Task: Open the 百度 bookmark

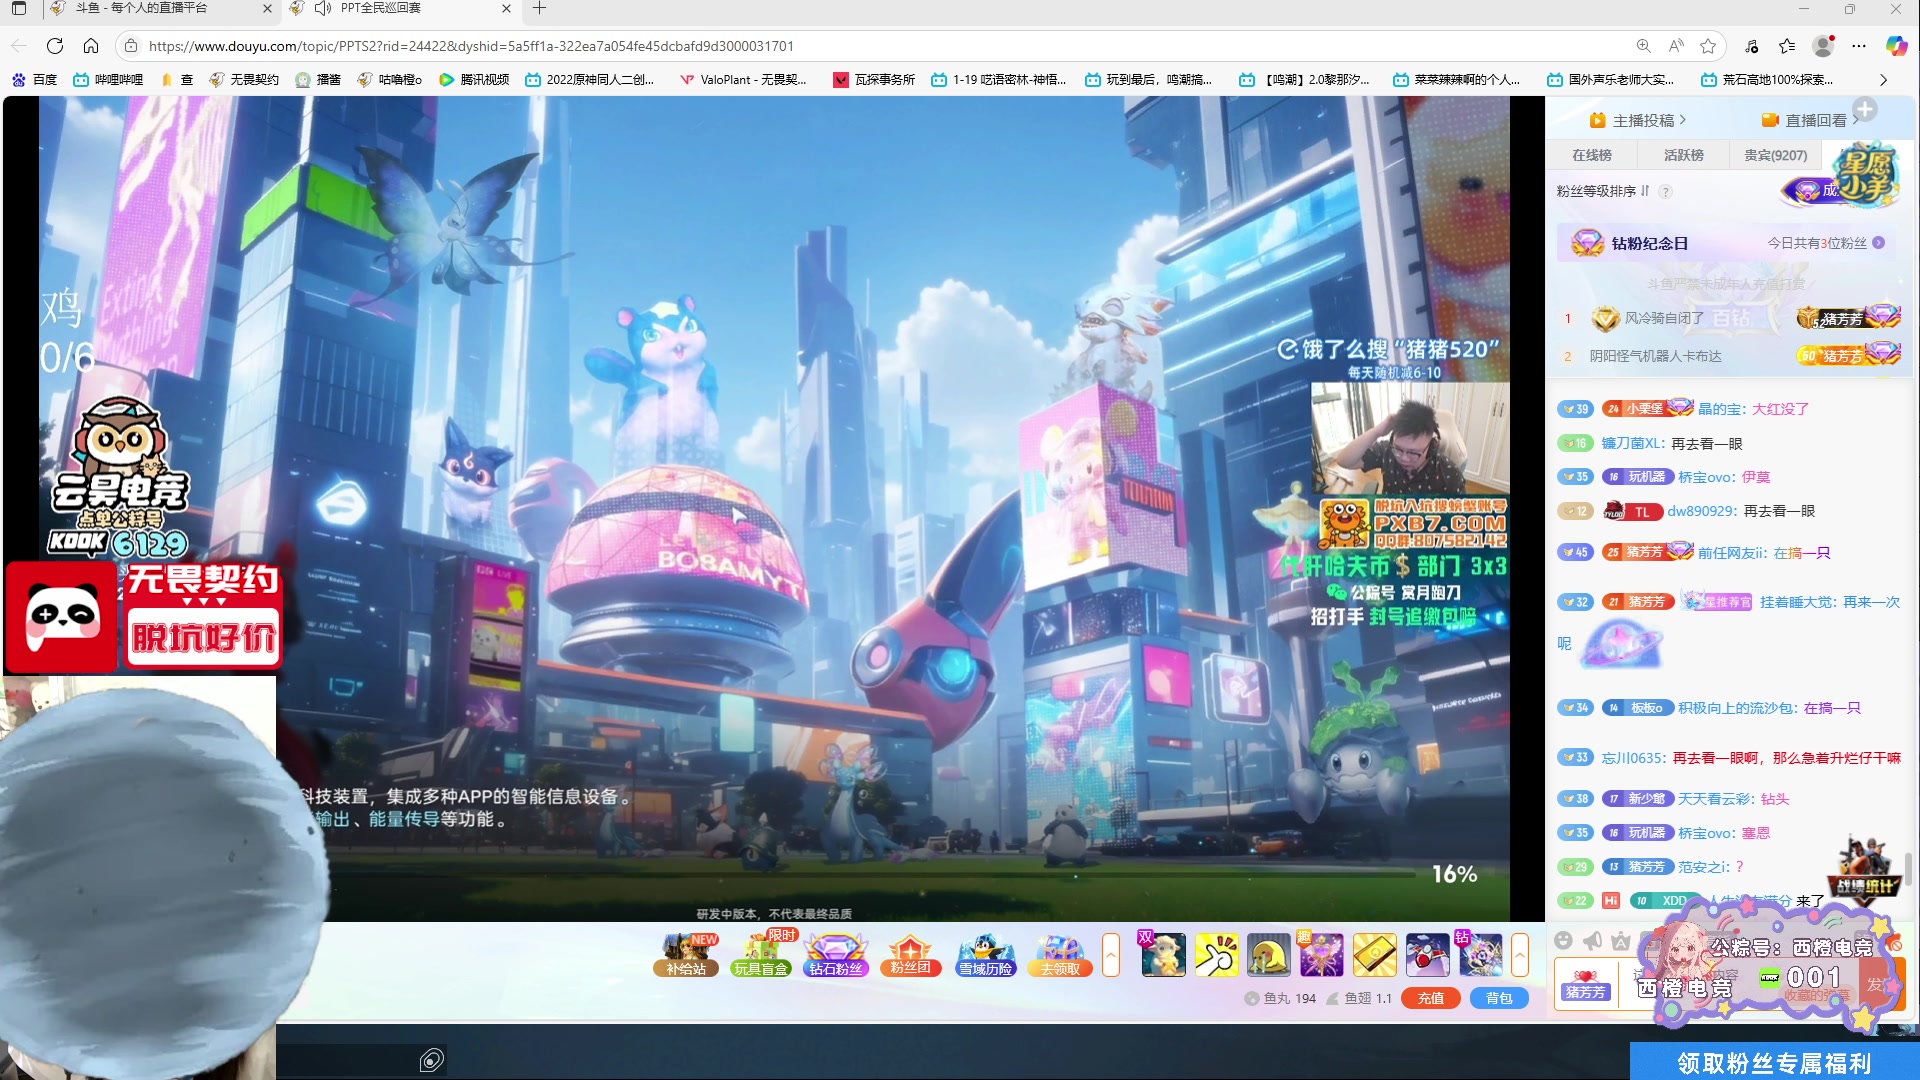Action: (x=34, y=80)
